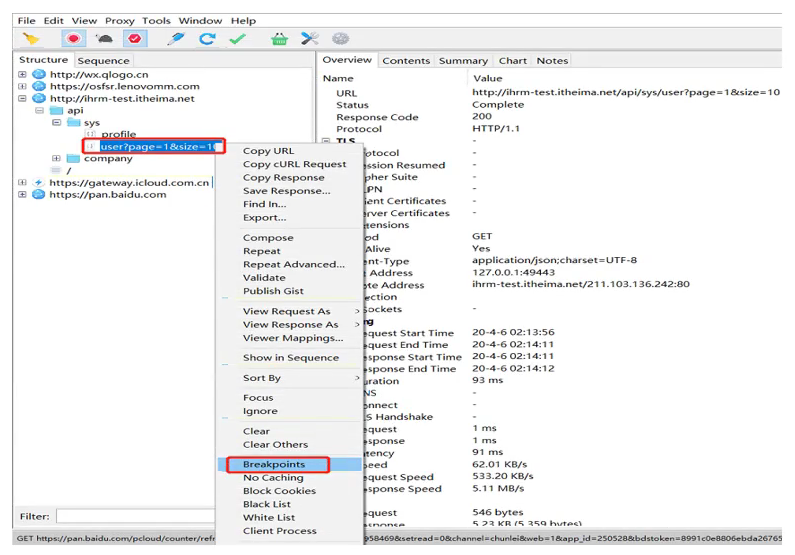Select the Contents tab
795x555 pixels.
[406, 61]
